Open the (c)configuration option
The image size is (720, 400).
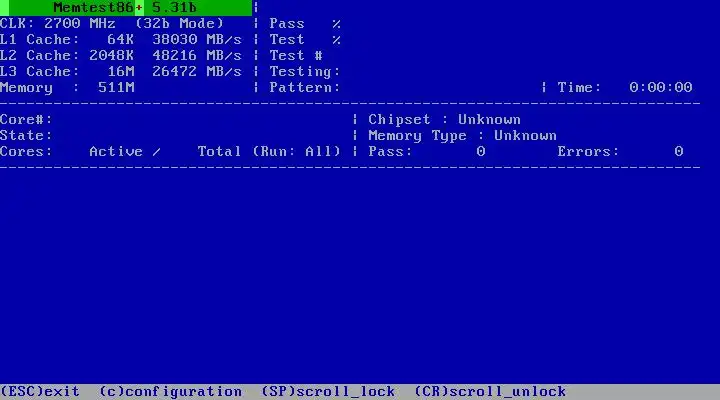[x=170, y=391]
